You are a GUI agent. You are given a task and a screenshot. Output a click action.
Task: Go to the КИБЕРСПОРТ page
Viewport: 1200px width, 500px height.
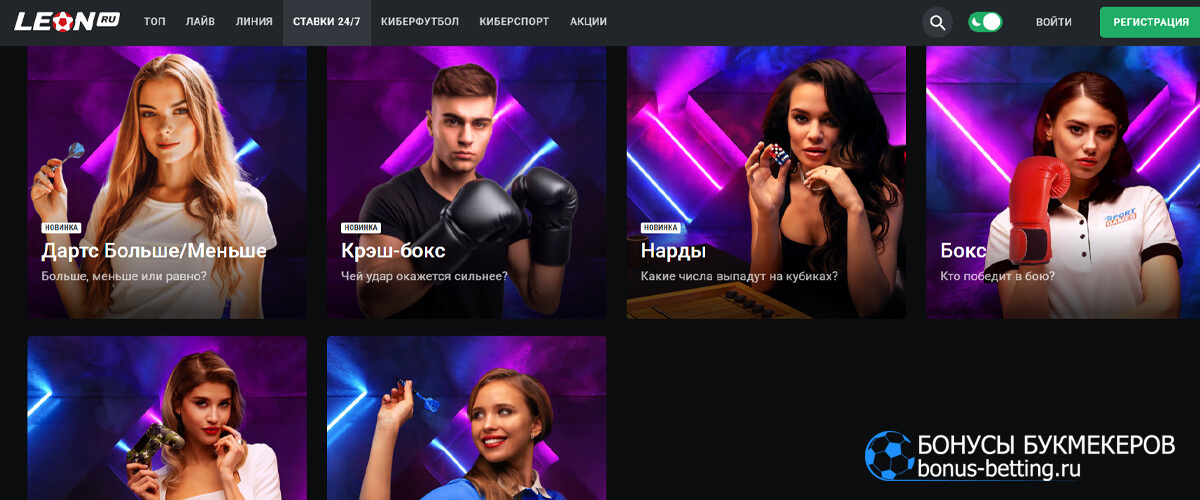[x=514, y=22]
